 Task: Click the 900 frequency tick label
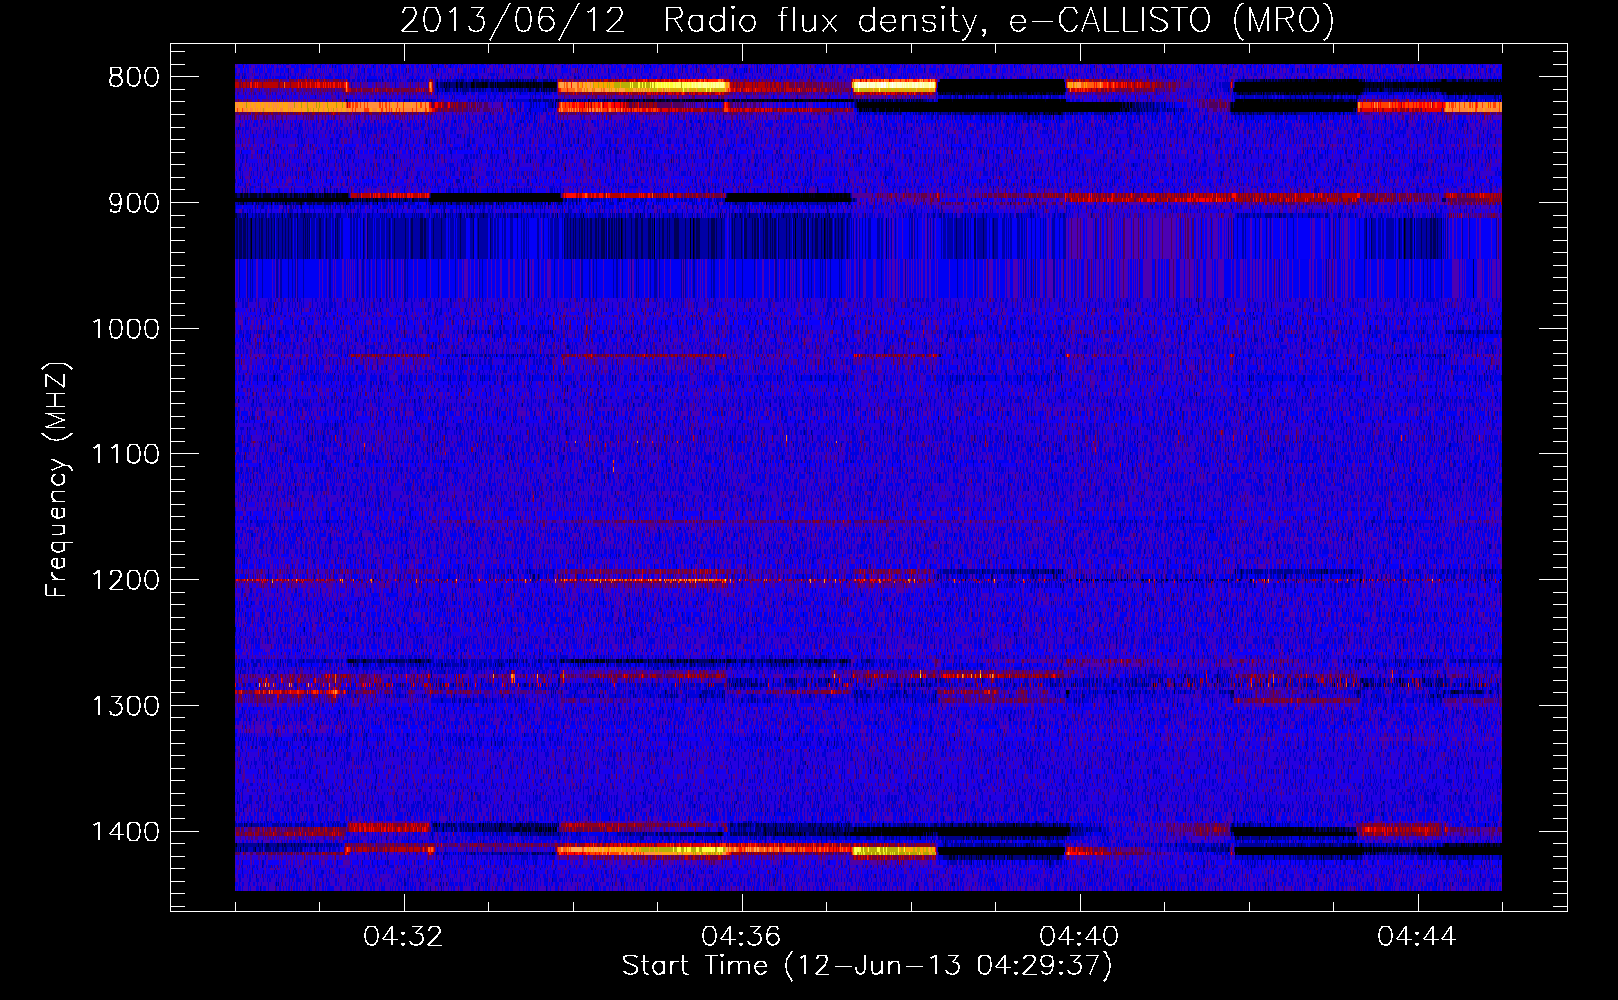134,203
